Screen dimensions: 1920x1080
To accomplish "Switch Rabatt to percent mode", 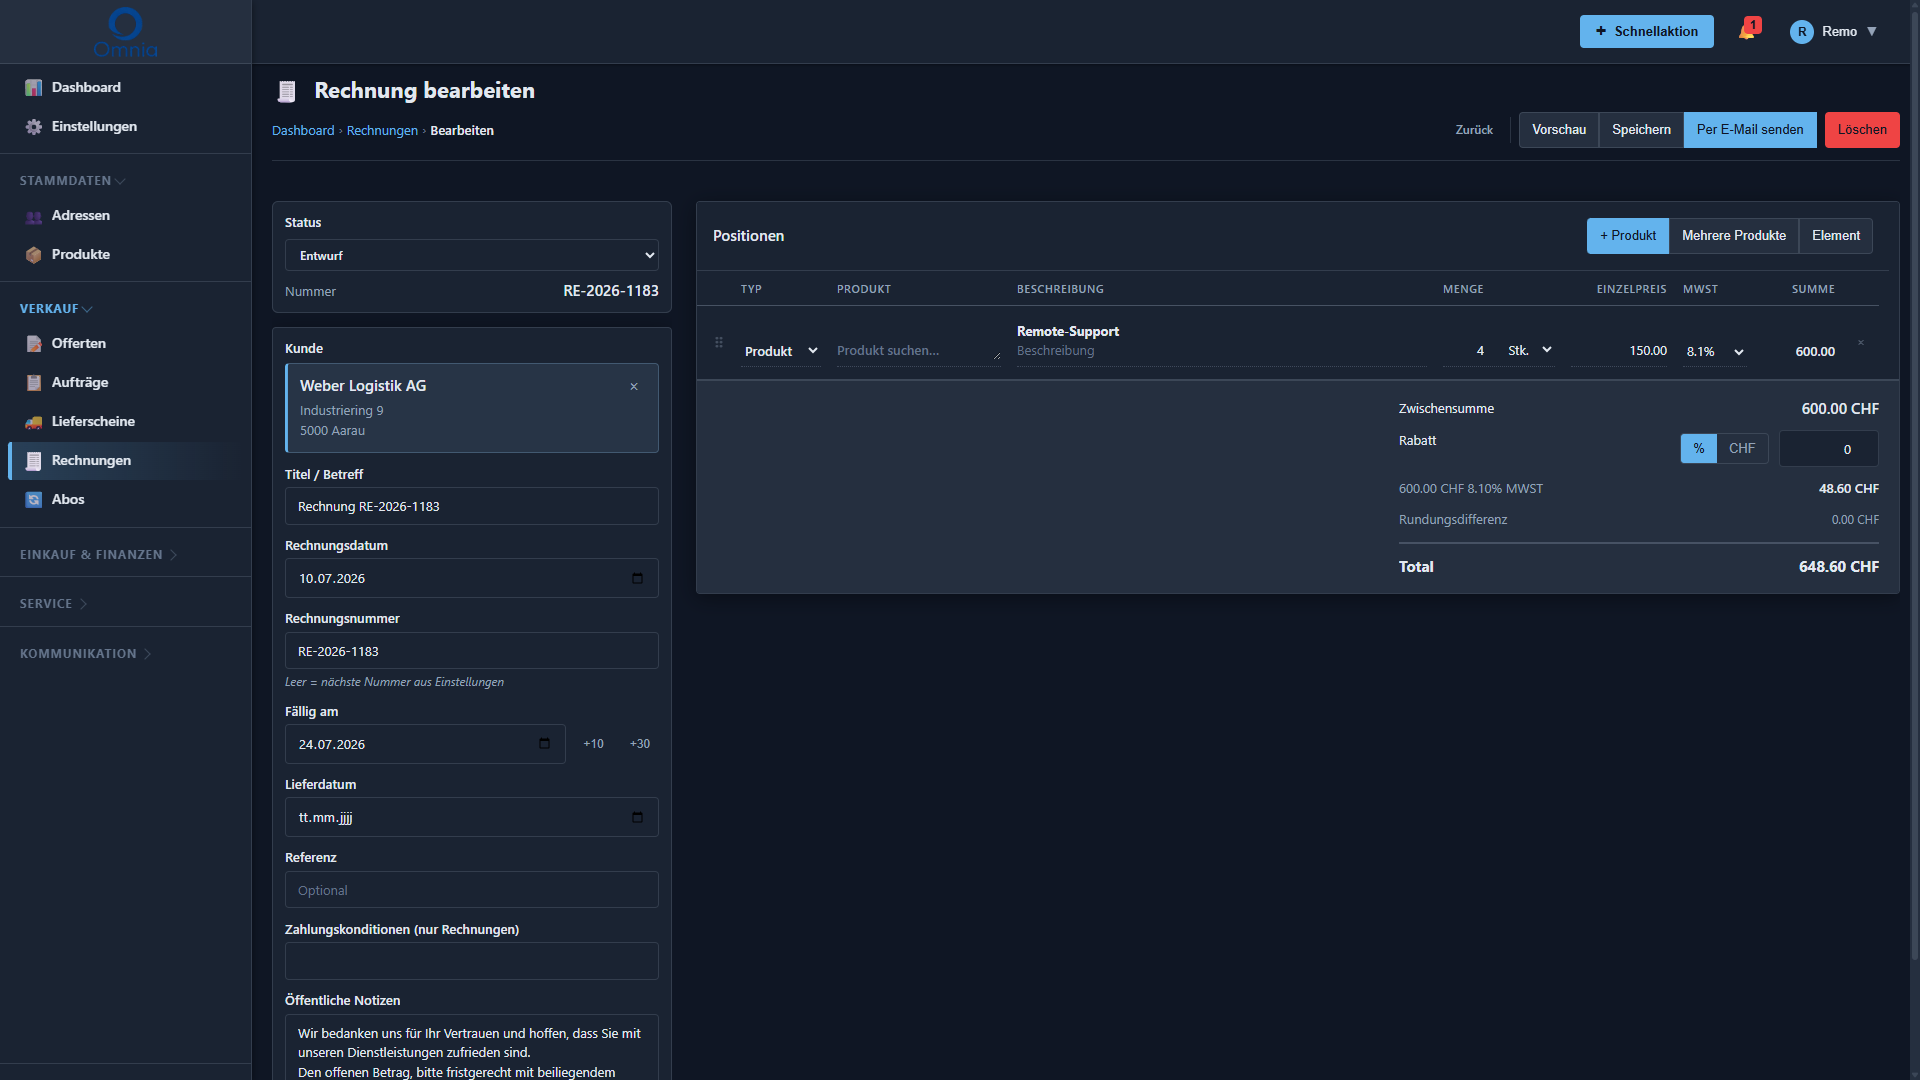I will point(1698,449).
